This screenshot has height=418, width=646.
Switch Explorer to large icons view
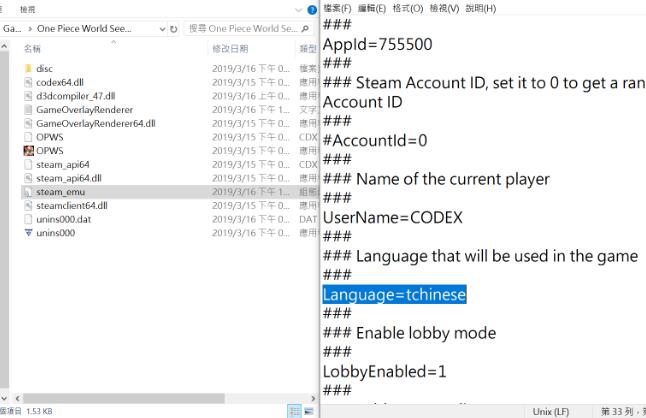309,411
